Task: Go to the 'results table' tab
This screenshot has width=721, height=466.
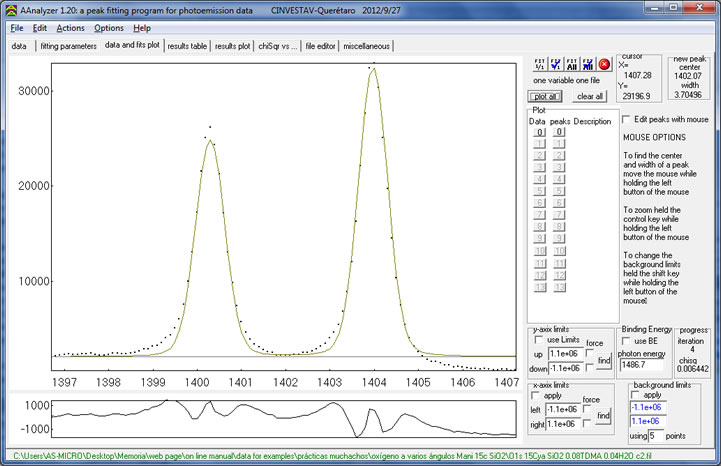Action: tap(187, 46)
